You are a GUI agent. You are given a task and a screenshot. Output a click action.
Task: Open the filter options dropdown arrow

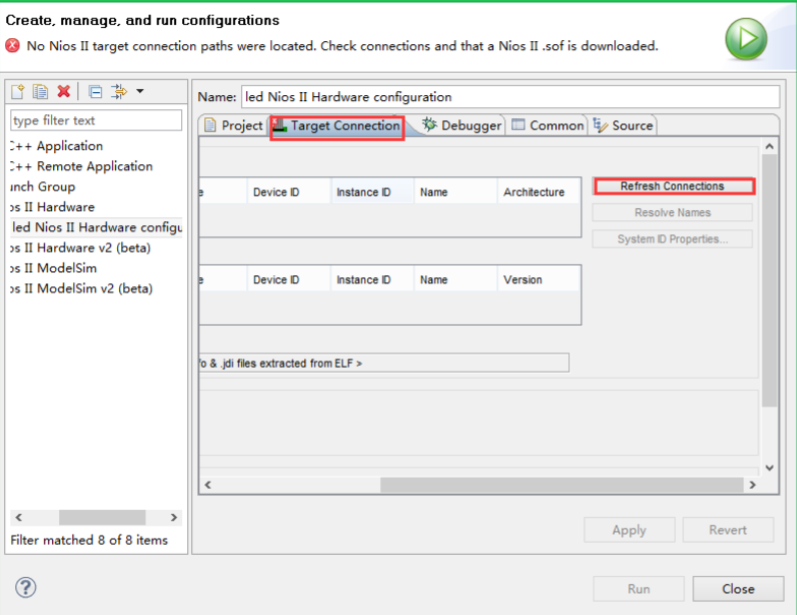140,92
